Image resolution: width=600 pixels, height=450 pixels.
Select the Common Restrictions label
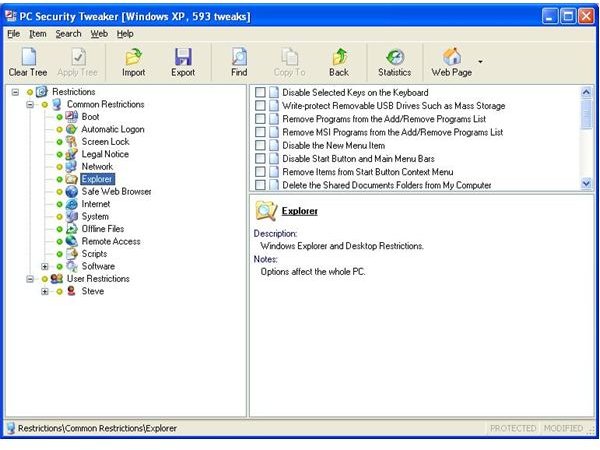click(x=106, y=104)
